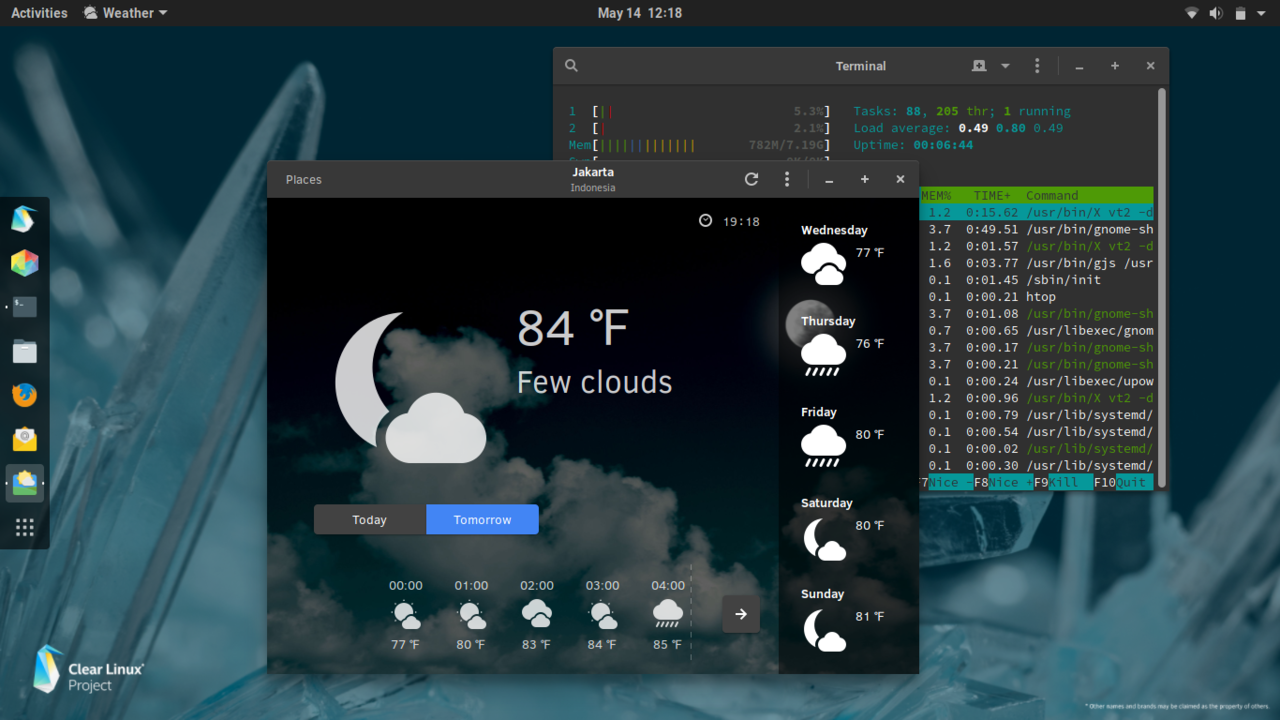Switch to the Tomorrow forecast tab

(x=482, y=519)
